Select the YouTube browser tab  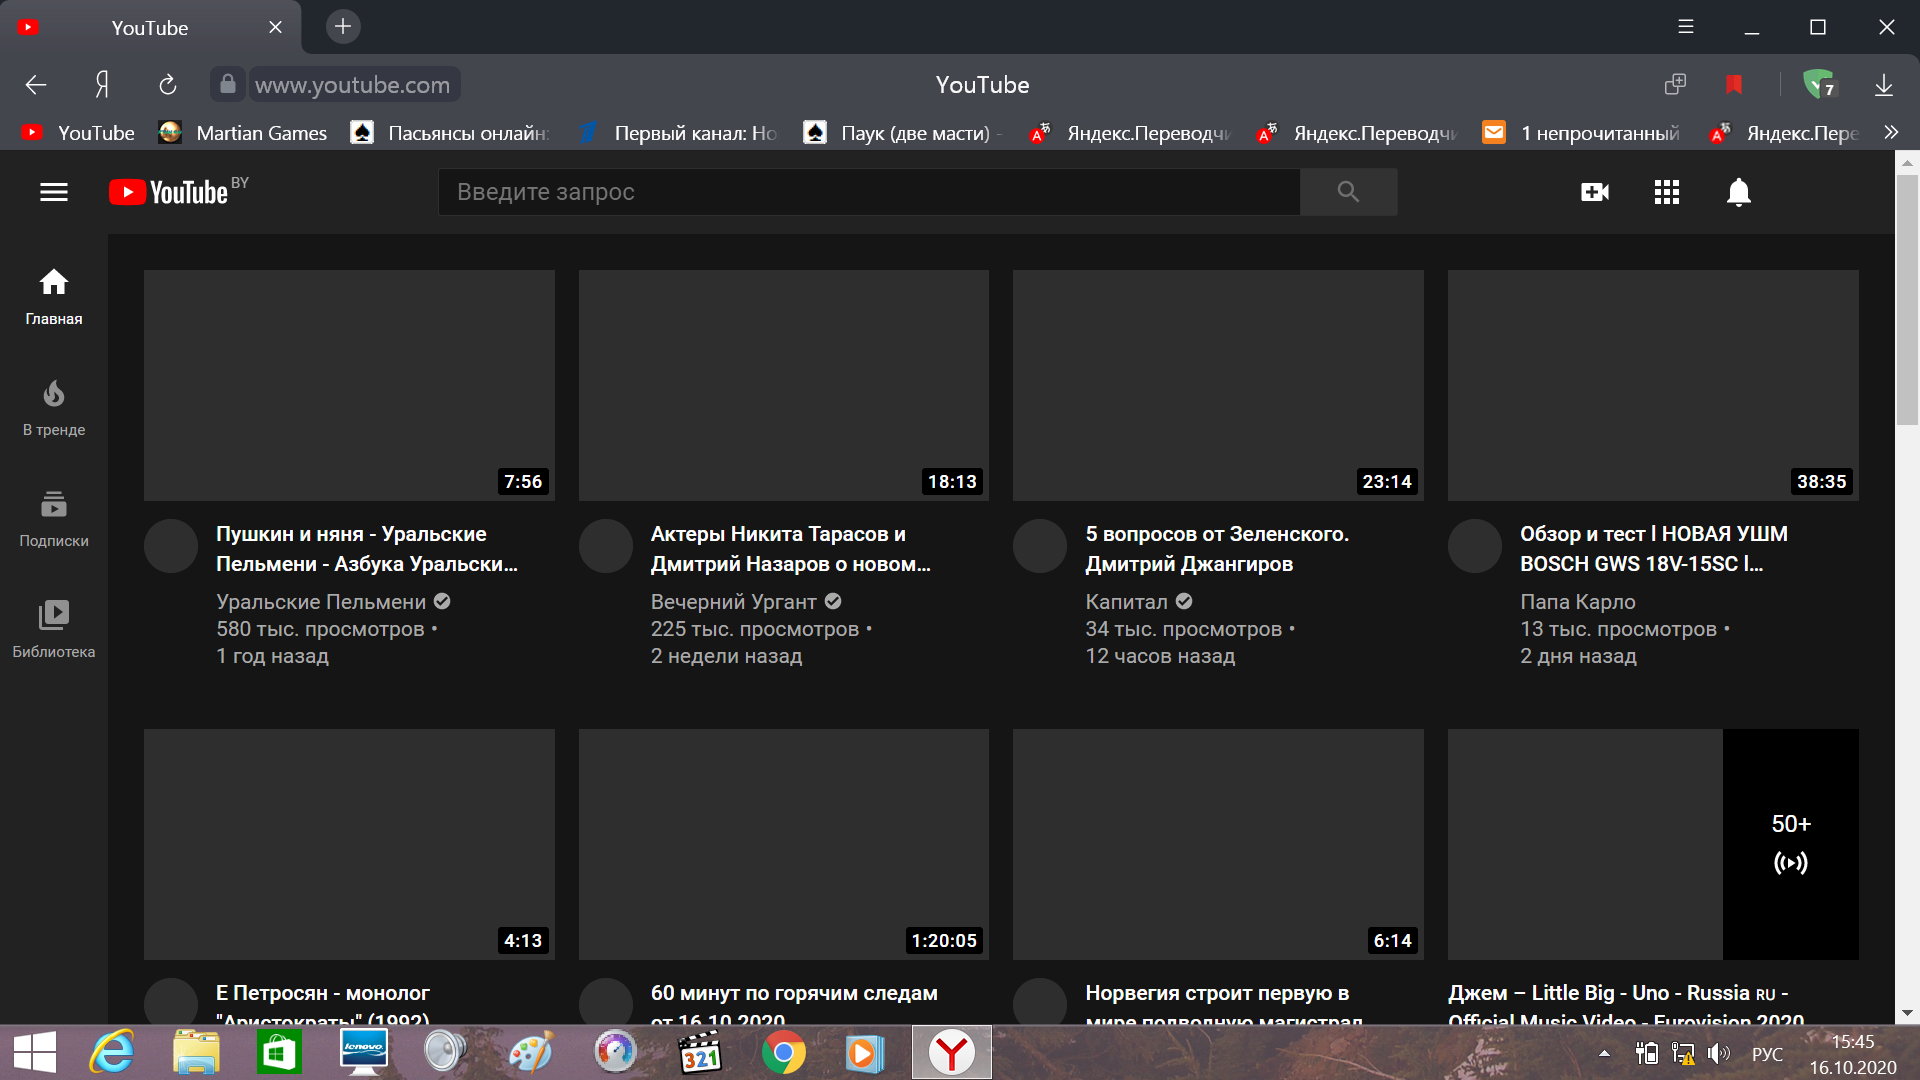click(x=150, y=27)
